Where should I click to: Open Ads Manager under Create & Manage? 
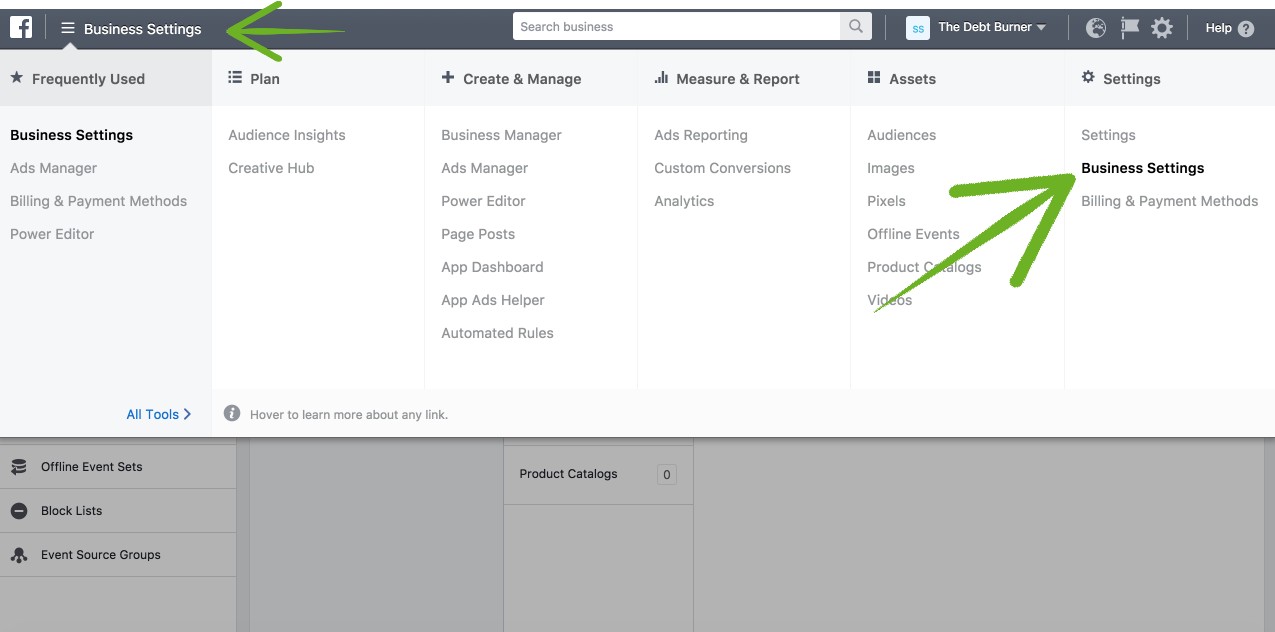[x=484, y=168]
